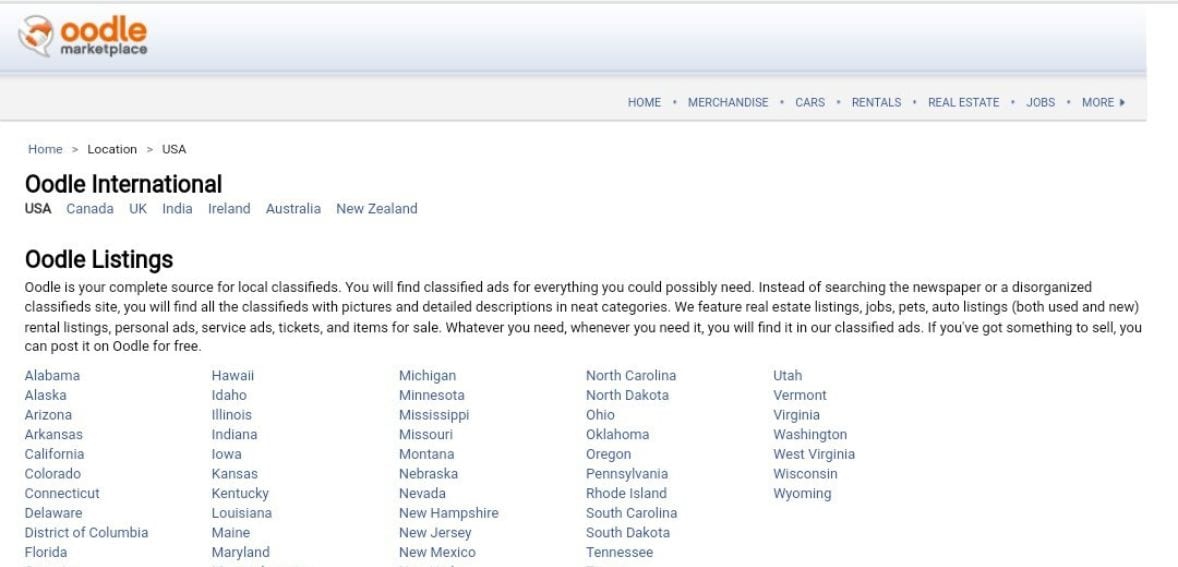Open Indiana listings
The image size is (1178, 567).
click(x=234, y=434)
